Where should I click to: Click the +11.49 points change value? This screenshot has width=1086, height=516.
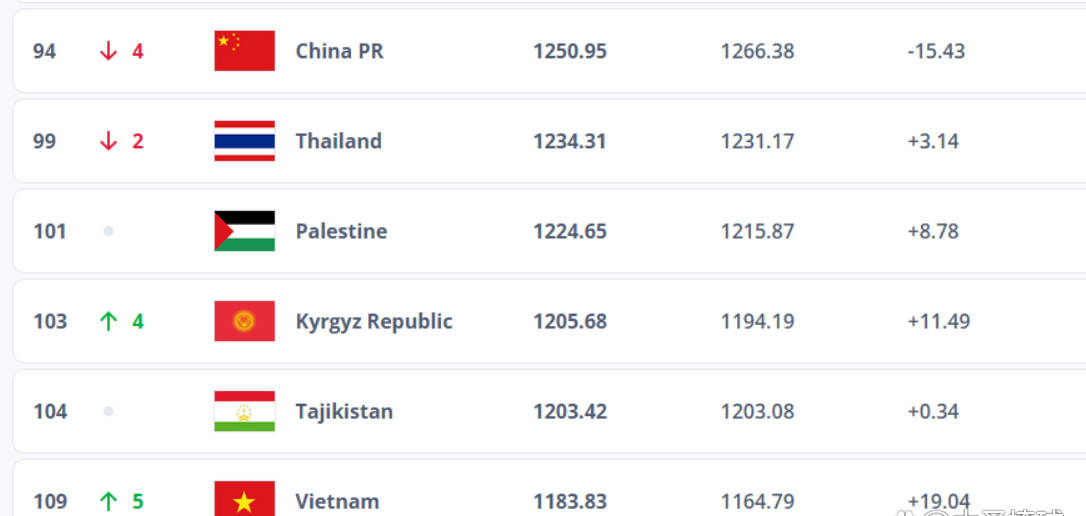tap(938, 321)
